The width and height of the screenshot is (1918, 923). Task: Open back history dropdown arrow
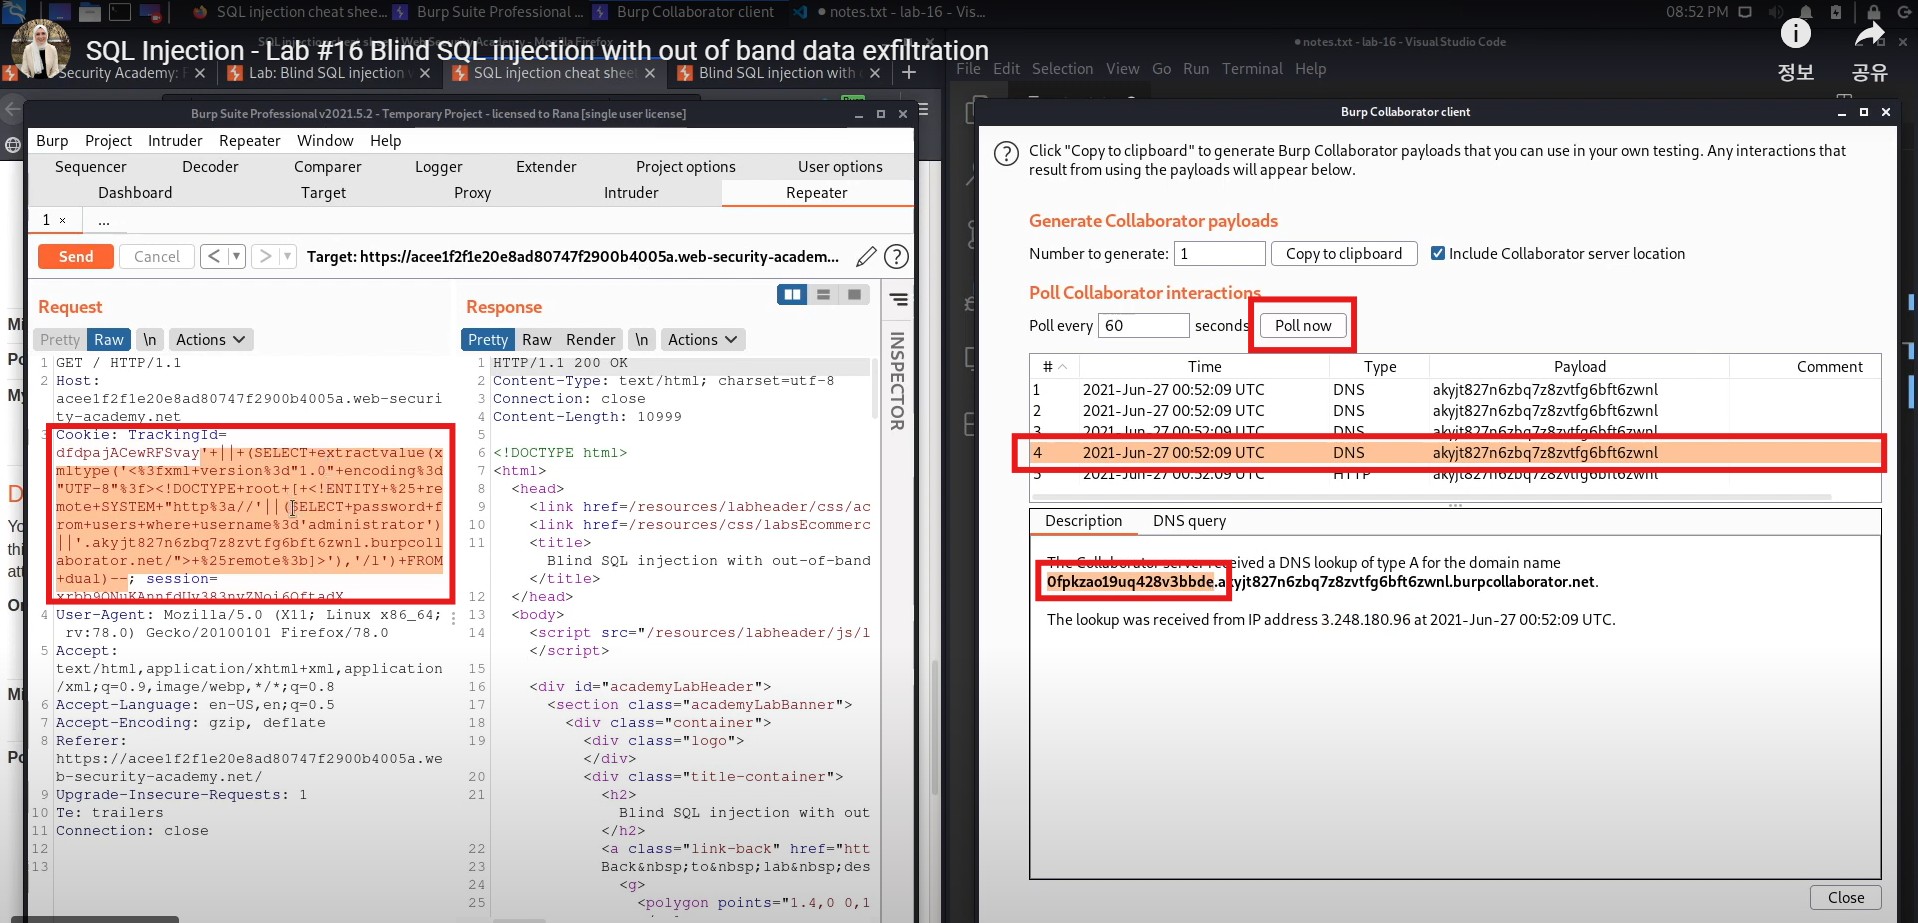point(236,256)
